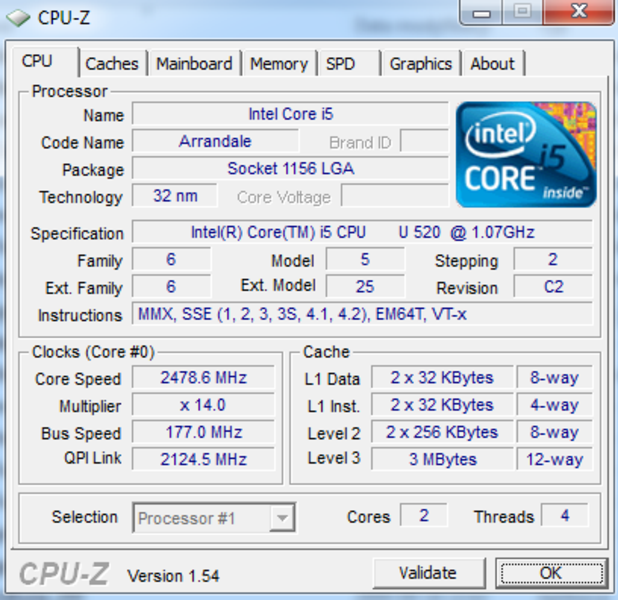The height and width of the screenshot is (600, 618).
Task: Close the CPU-Z window
Action: point(578,13)
